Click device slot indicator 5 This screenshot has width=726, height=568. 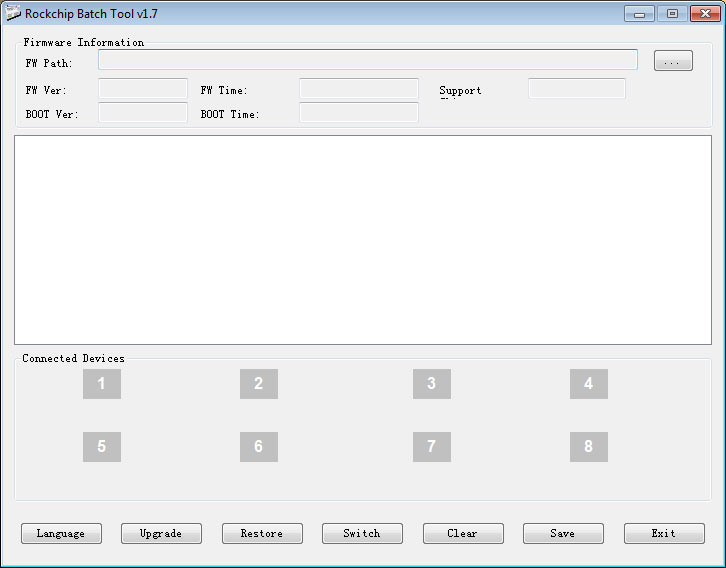point(102,447)
